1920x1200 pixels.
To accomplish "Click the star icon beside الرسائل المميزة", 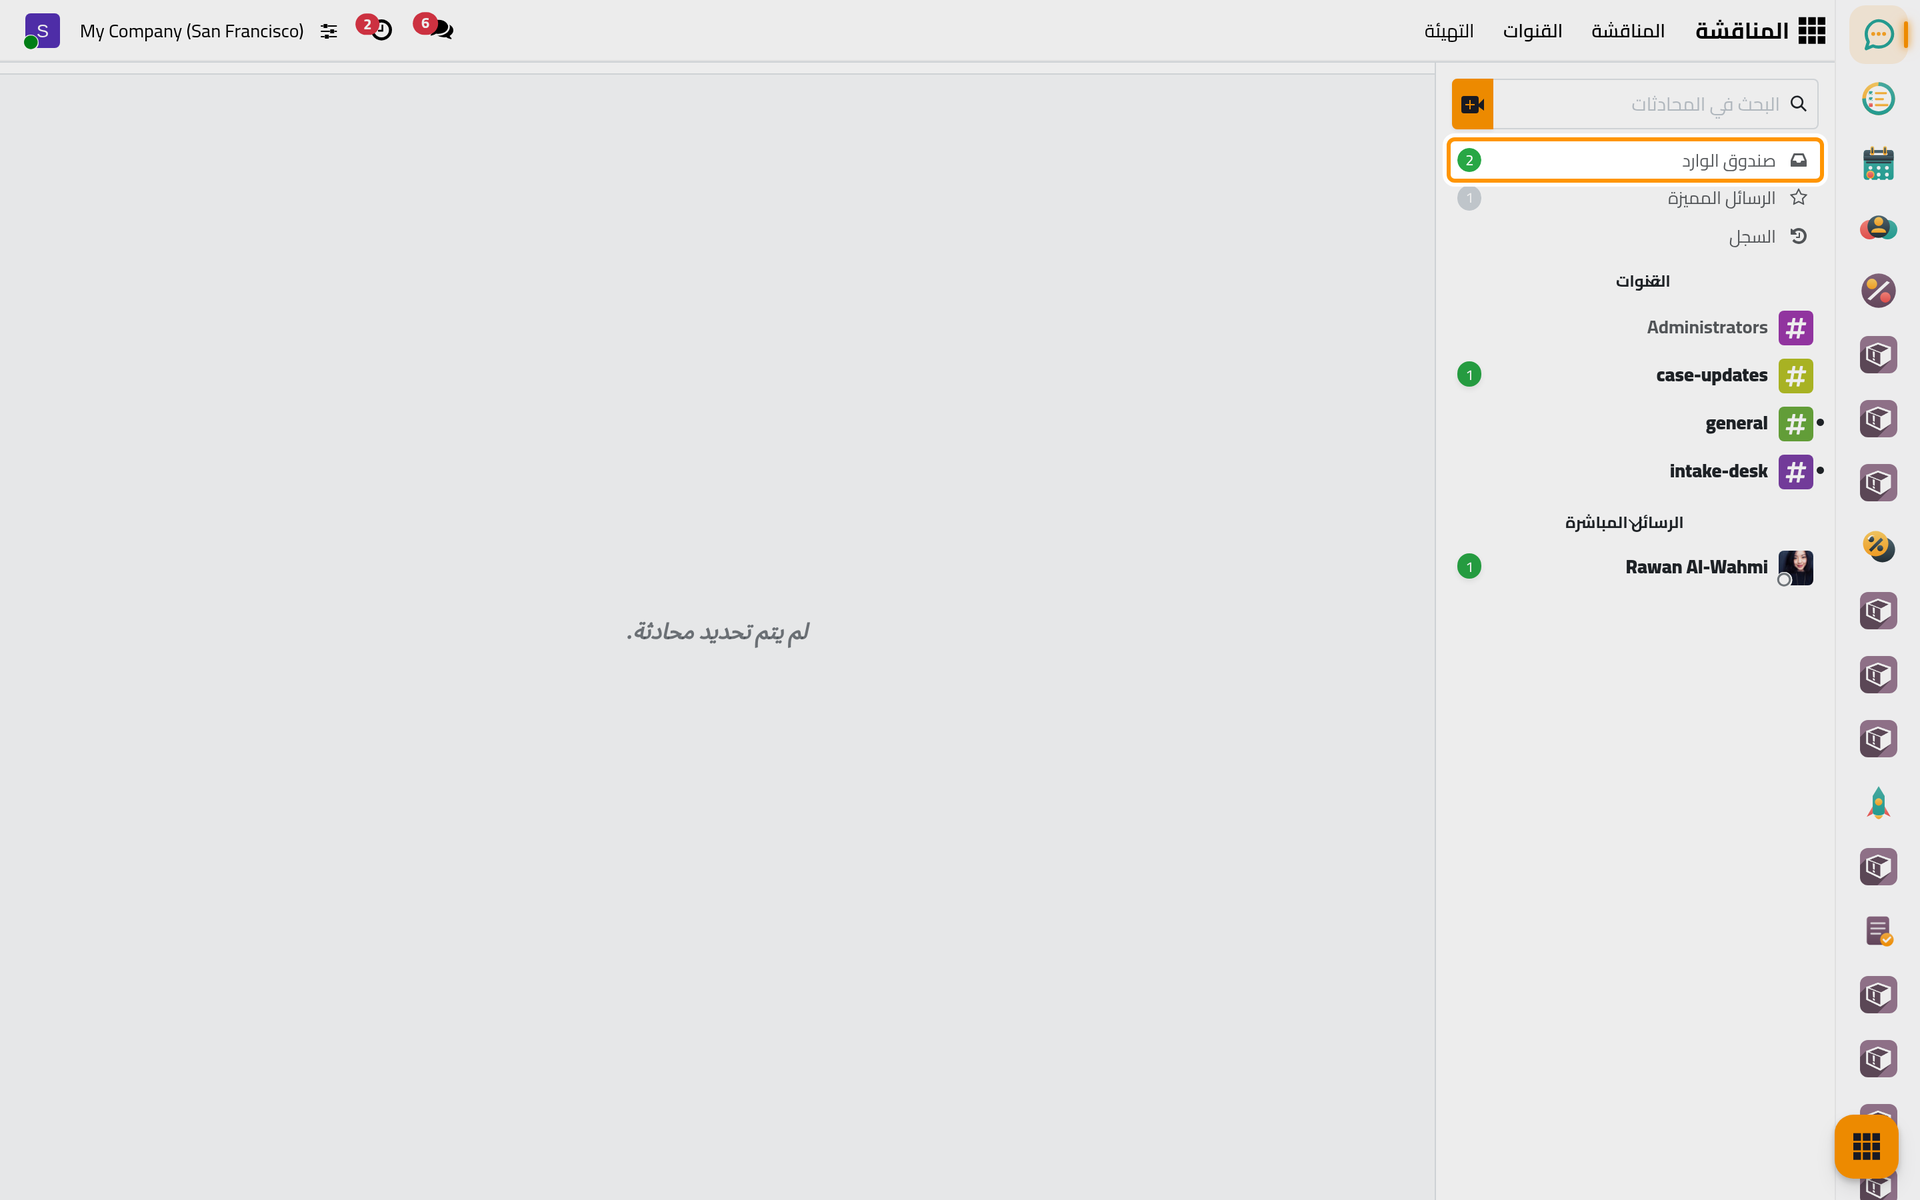I will [x=1798, y=197].
